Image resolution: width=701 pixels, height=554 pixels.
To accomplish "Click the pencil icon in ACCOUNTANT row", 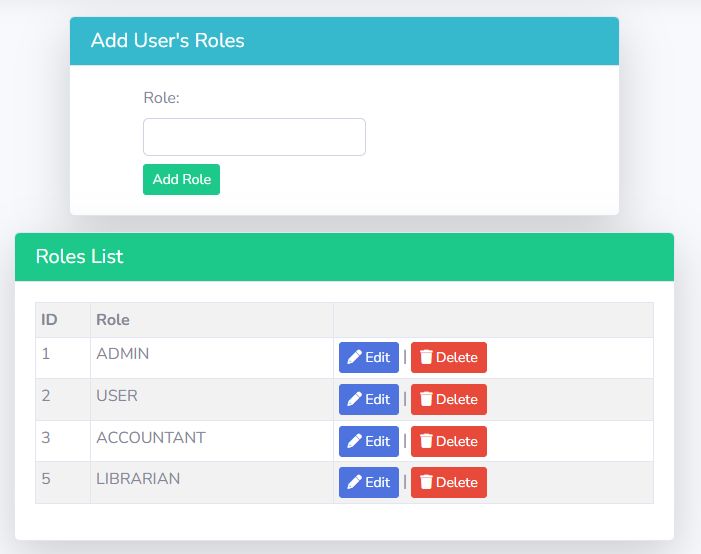I will [x=354, y=442].
